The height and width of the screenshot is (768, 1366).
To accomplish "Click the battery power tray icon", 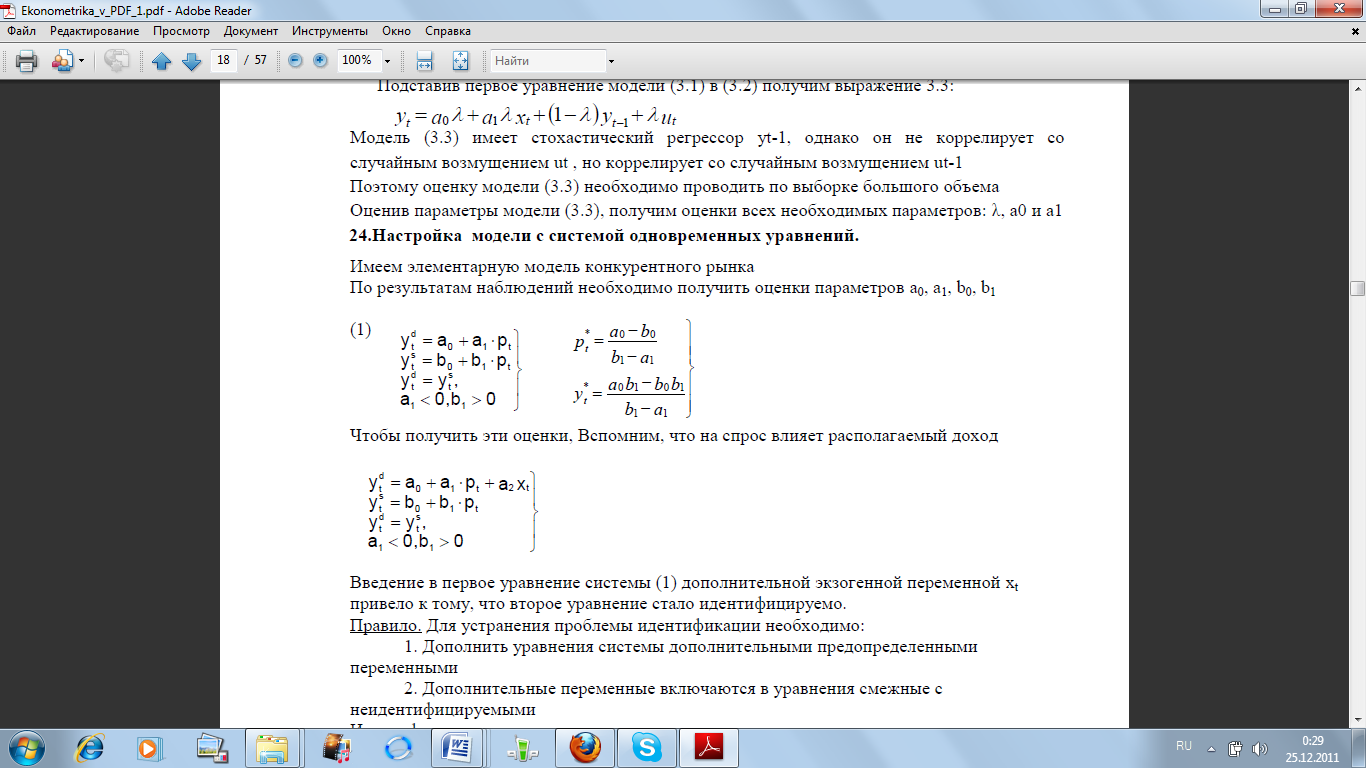I will 1236,748.
